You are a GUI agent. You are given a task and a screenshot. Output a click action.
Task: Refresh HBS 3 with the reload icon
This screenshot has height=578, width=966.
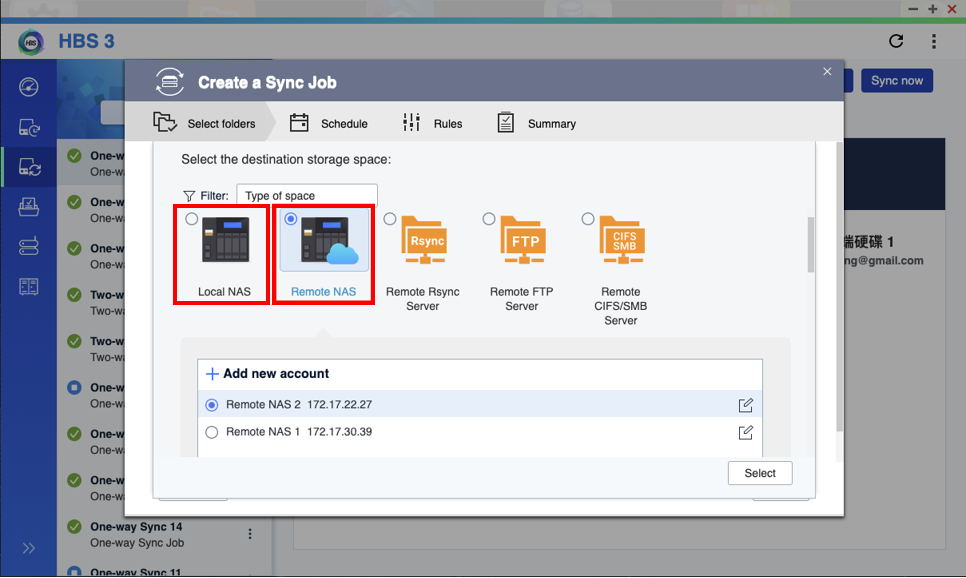pyautogui.click(x=896, y=41)
